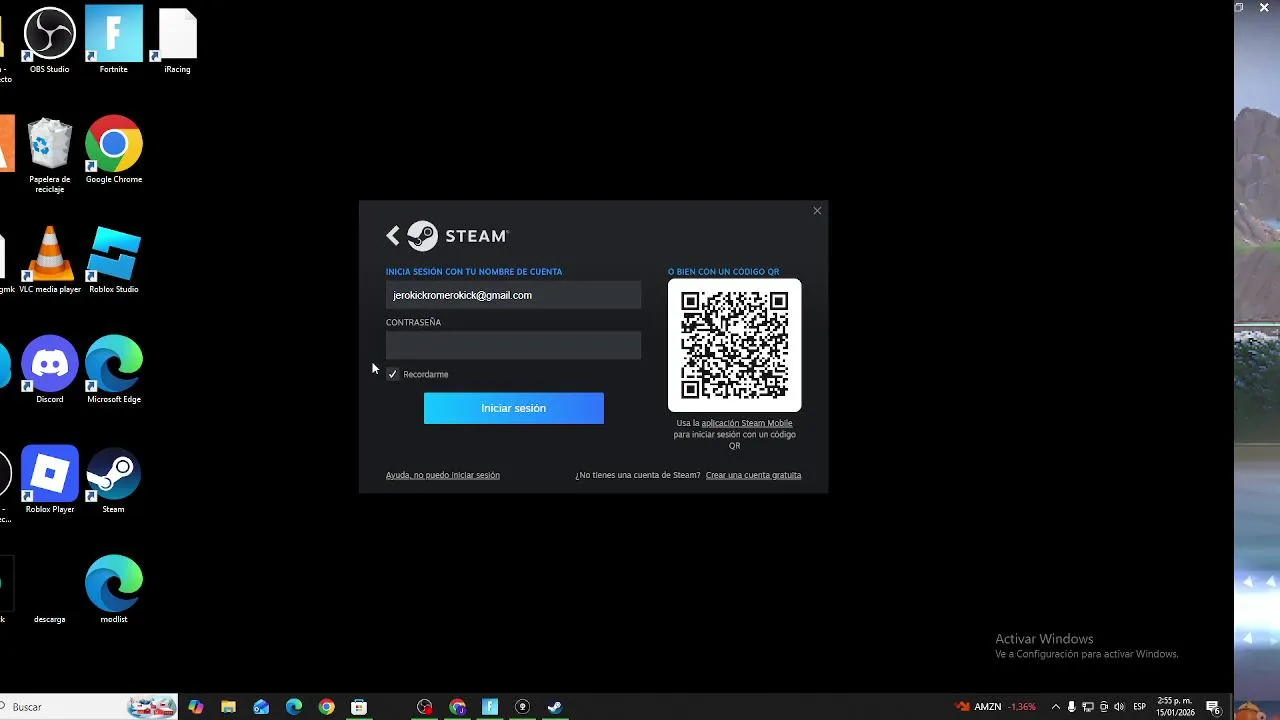Select Discord desktop shortcut
Screen dimensions: 1280x720
tap(49, 370)
